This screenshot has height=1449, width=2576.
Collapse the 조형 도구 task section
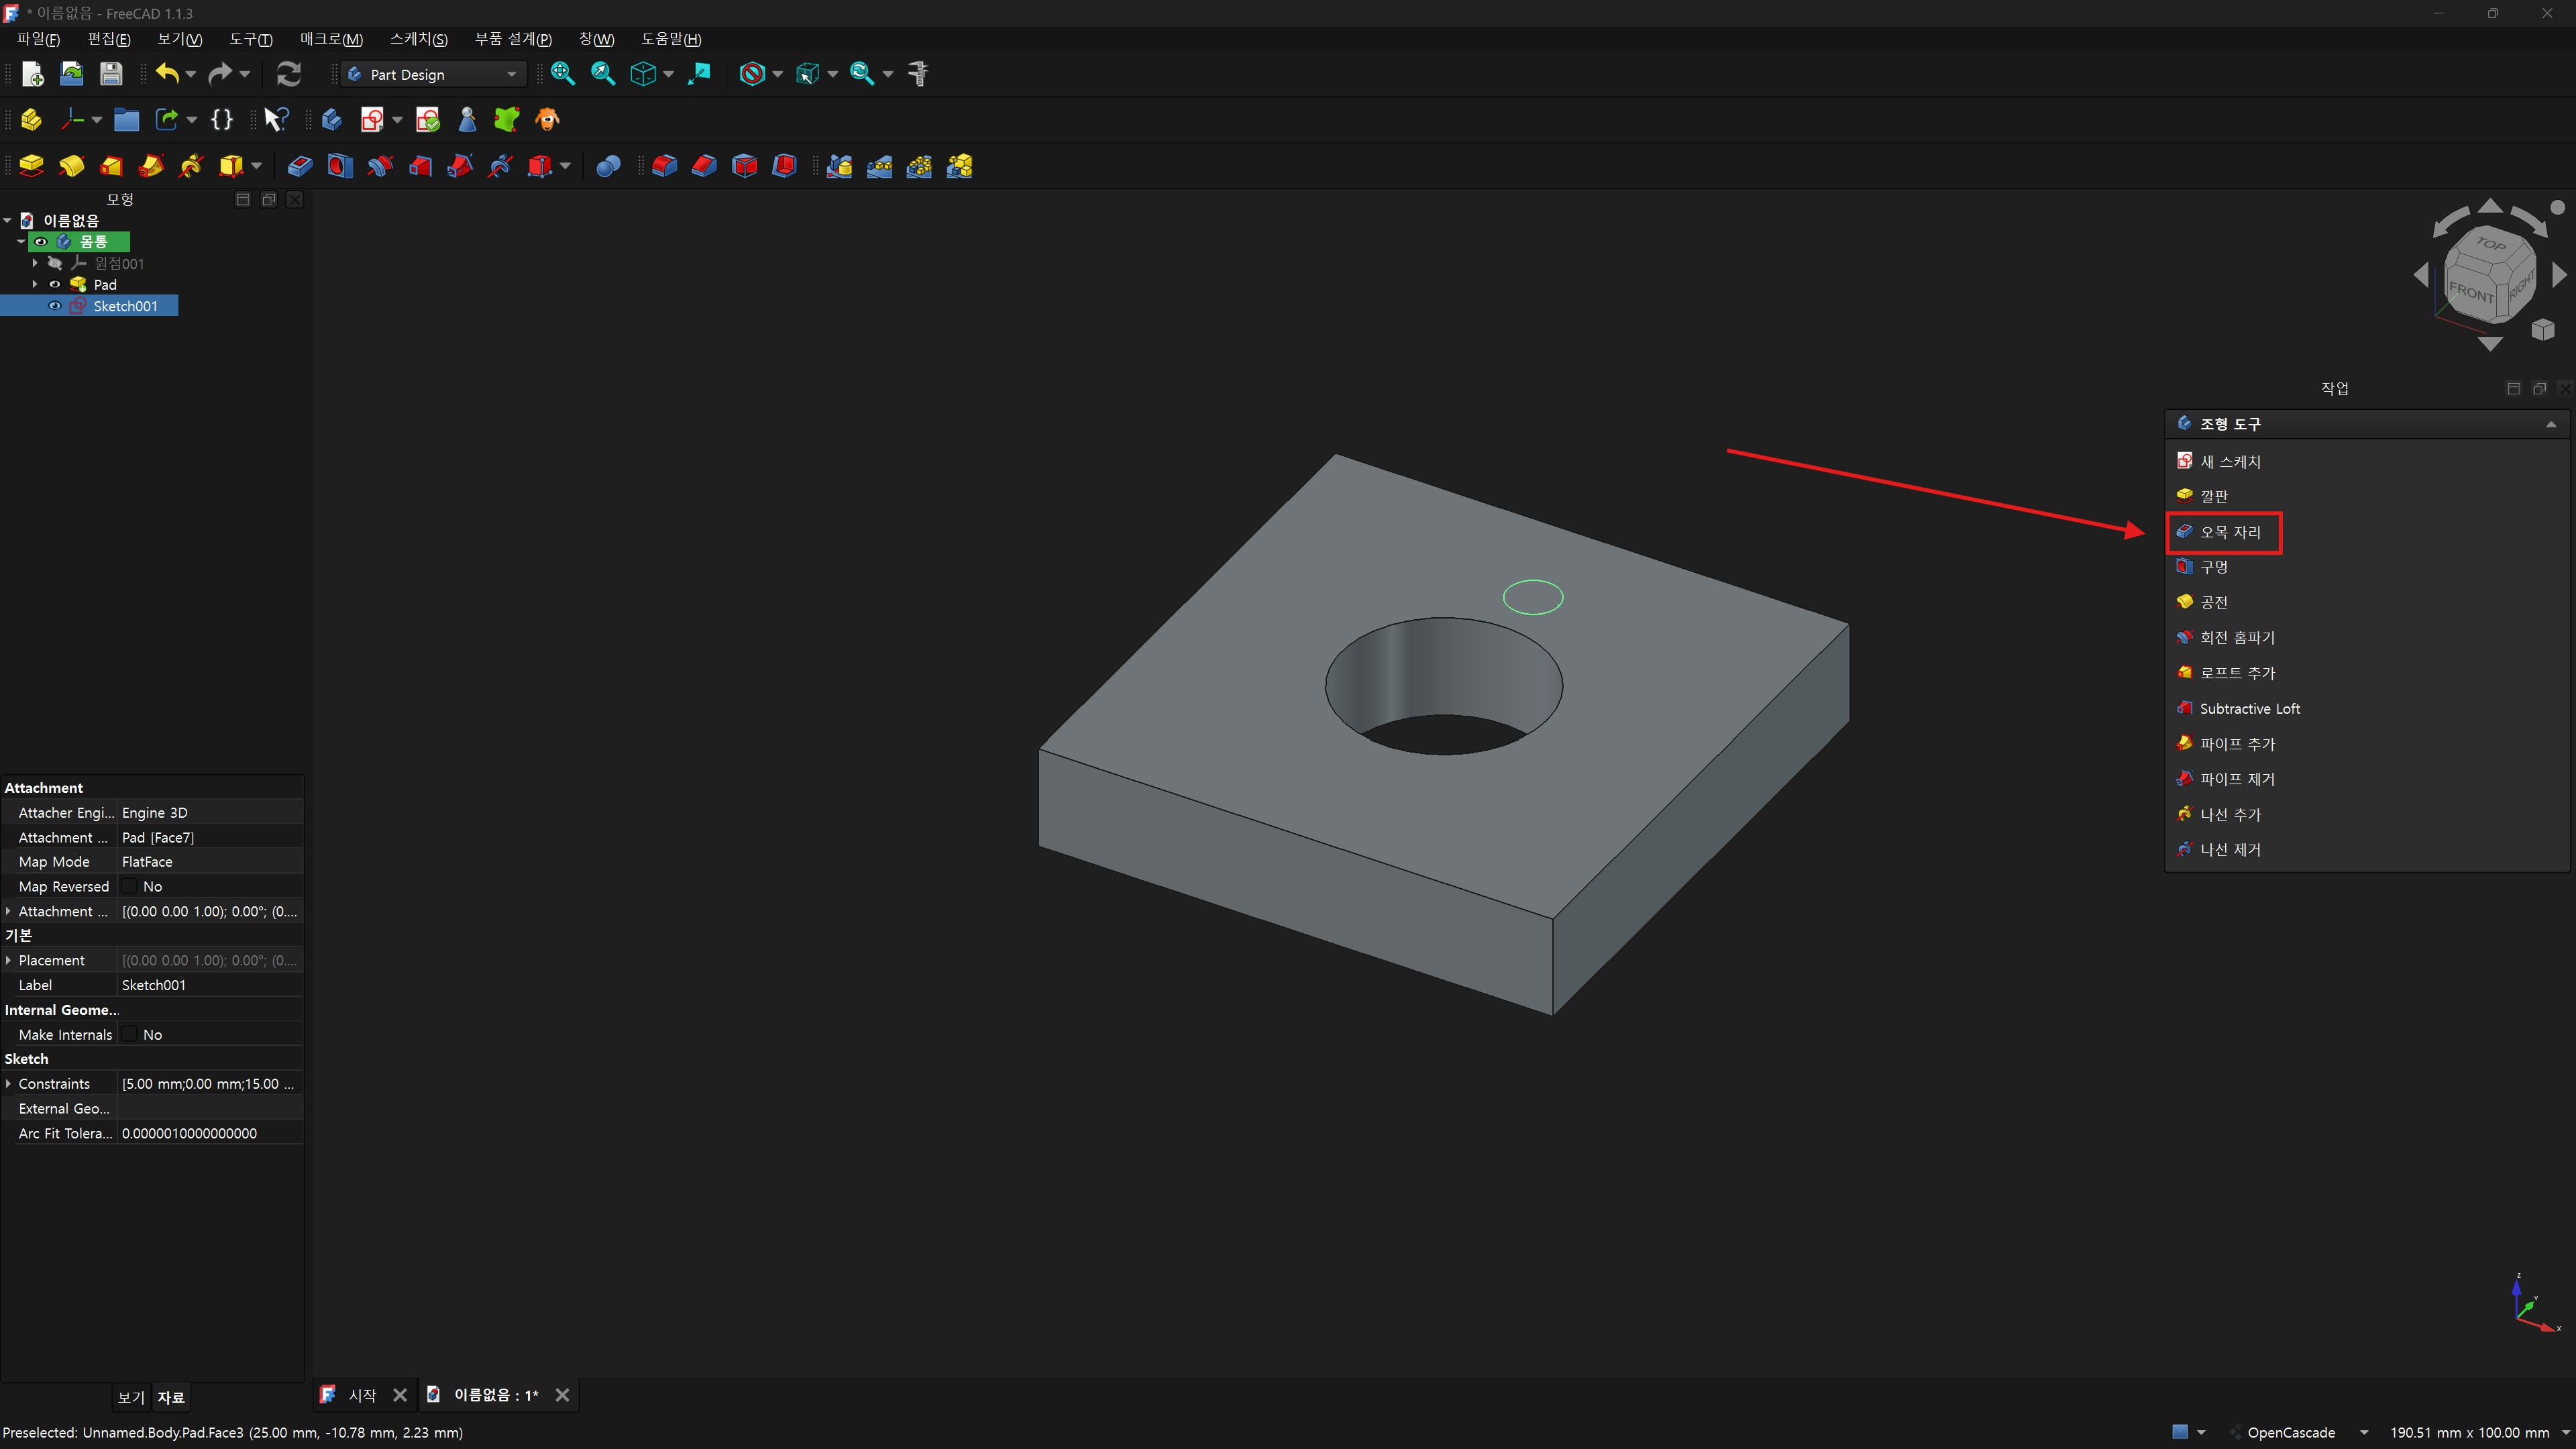2551,424
